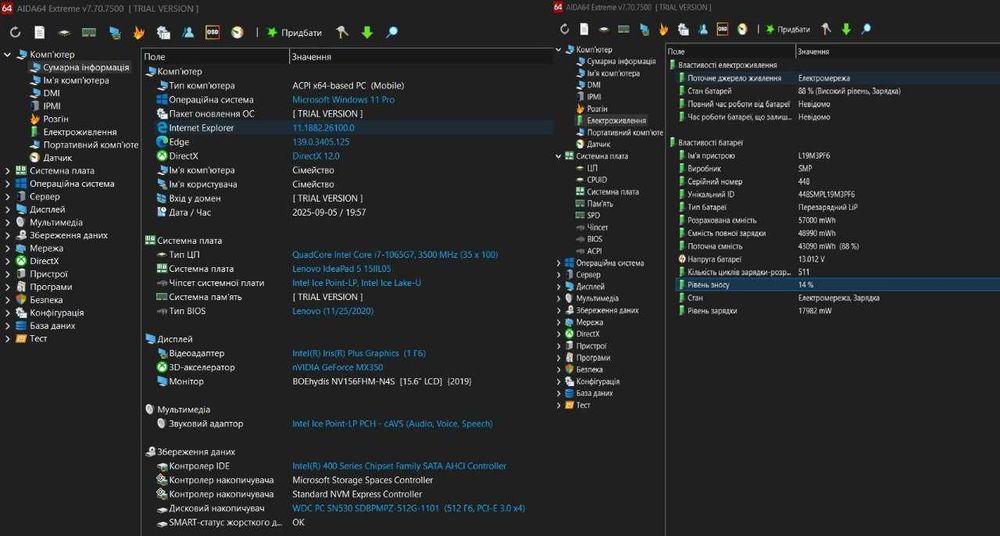Click OSD icon in right window toolbar

[723, 29]
